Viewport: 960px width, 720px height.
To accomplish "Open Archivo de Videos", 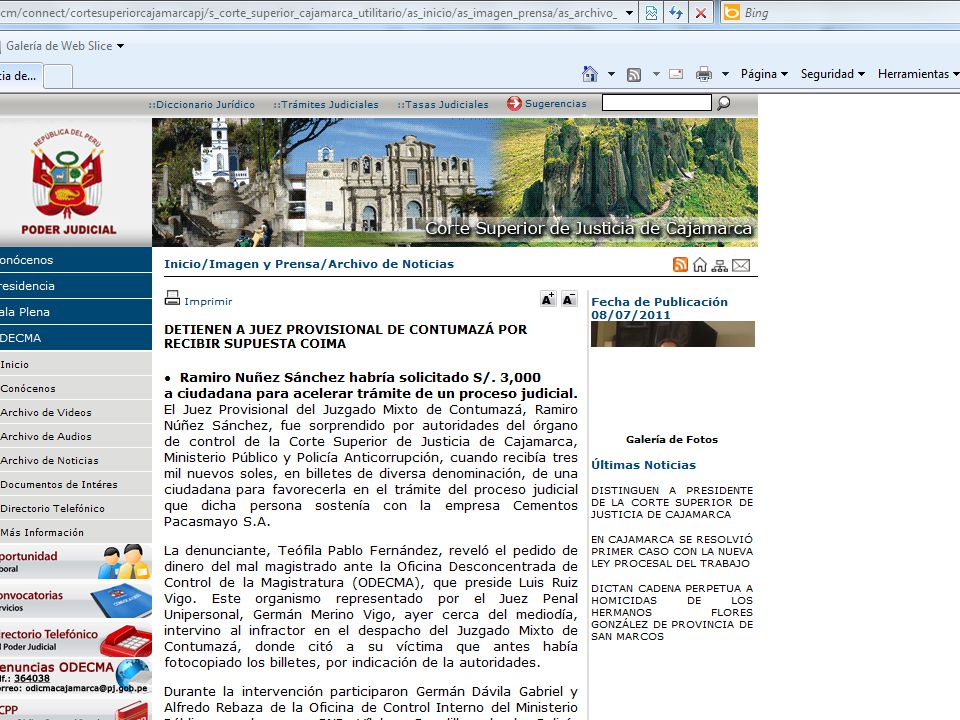I will pyautogui.click(x=76, y=412).
